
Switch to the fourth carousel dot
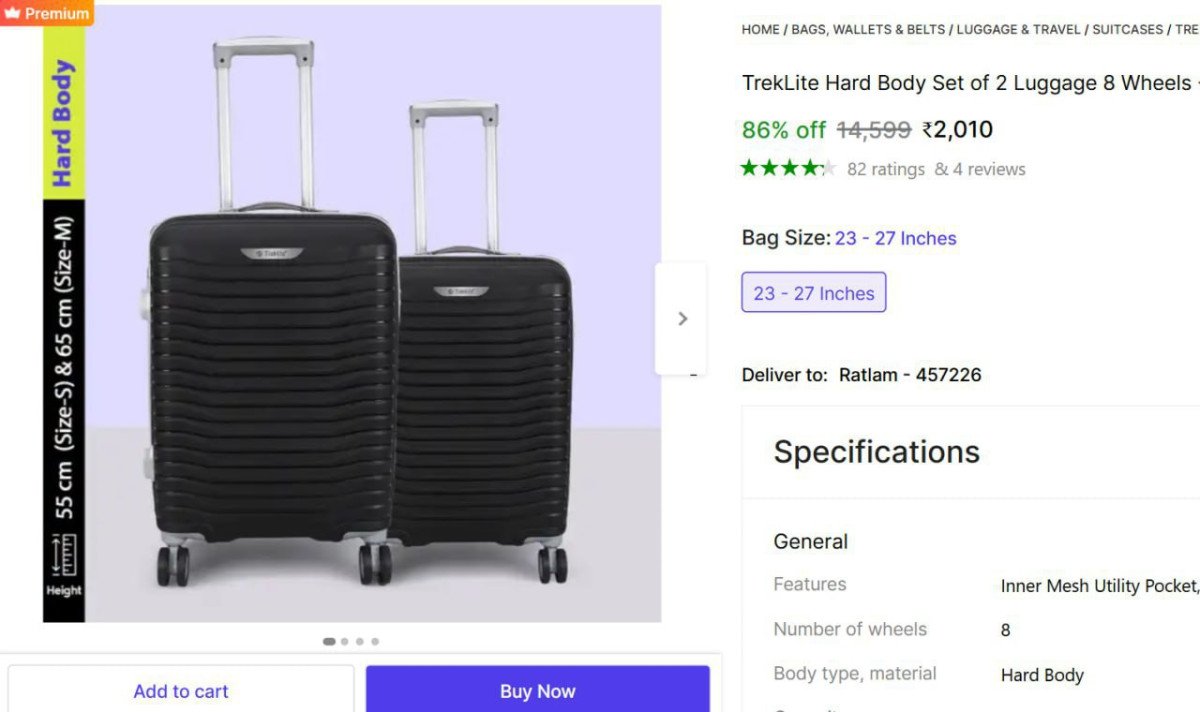coord(375,641)
